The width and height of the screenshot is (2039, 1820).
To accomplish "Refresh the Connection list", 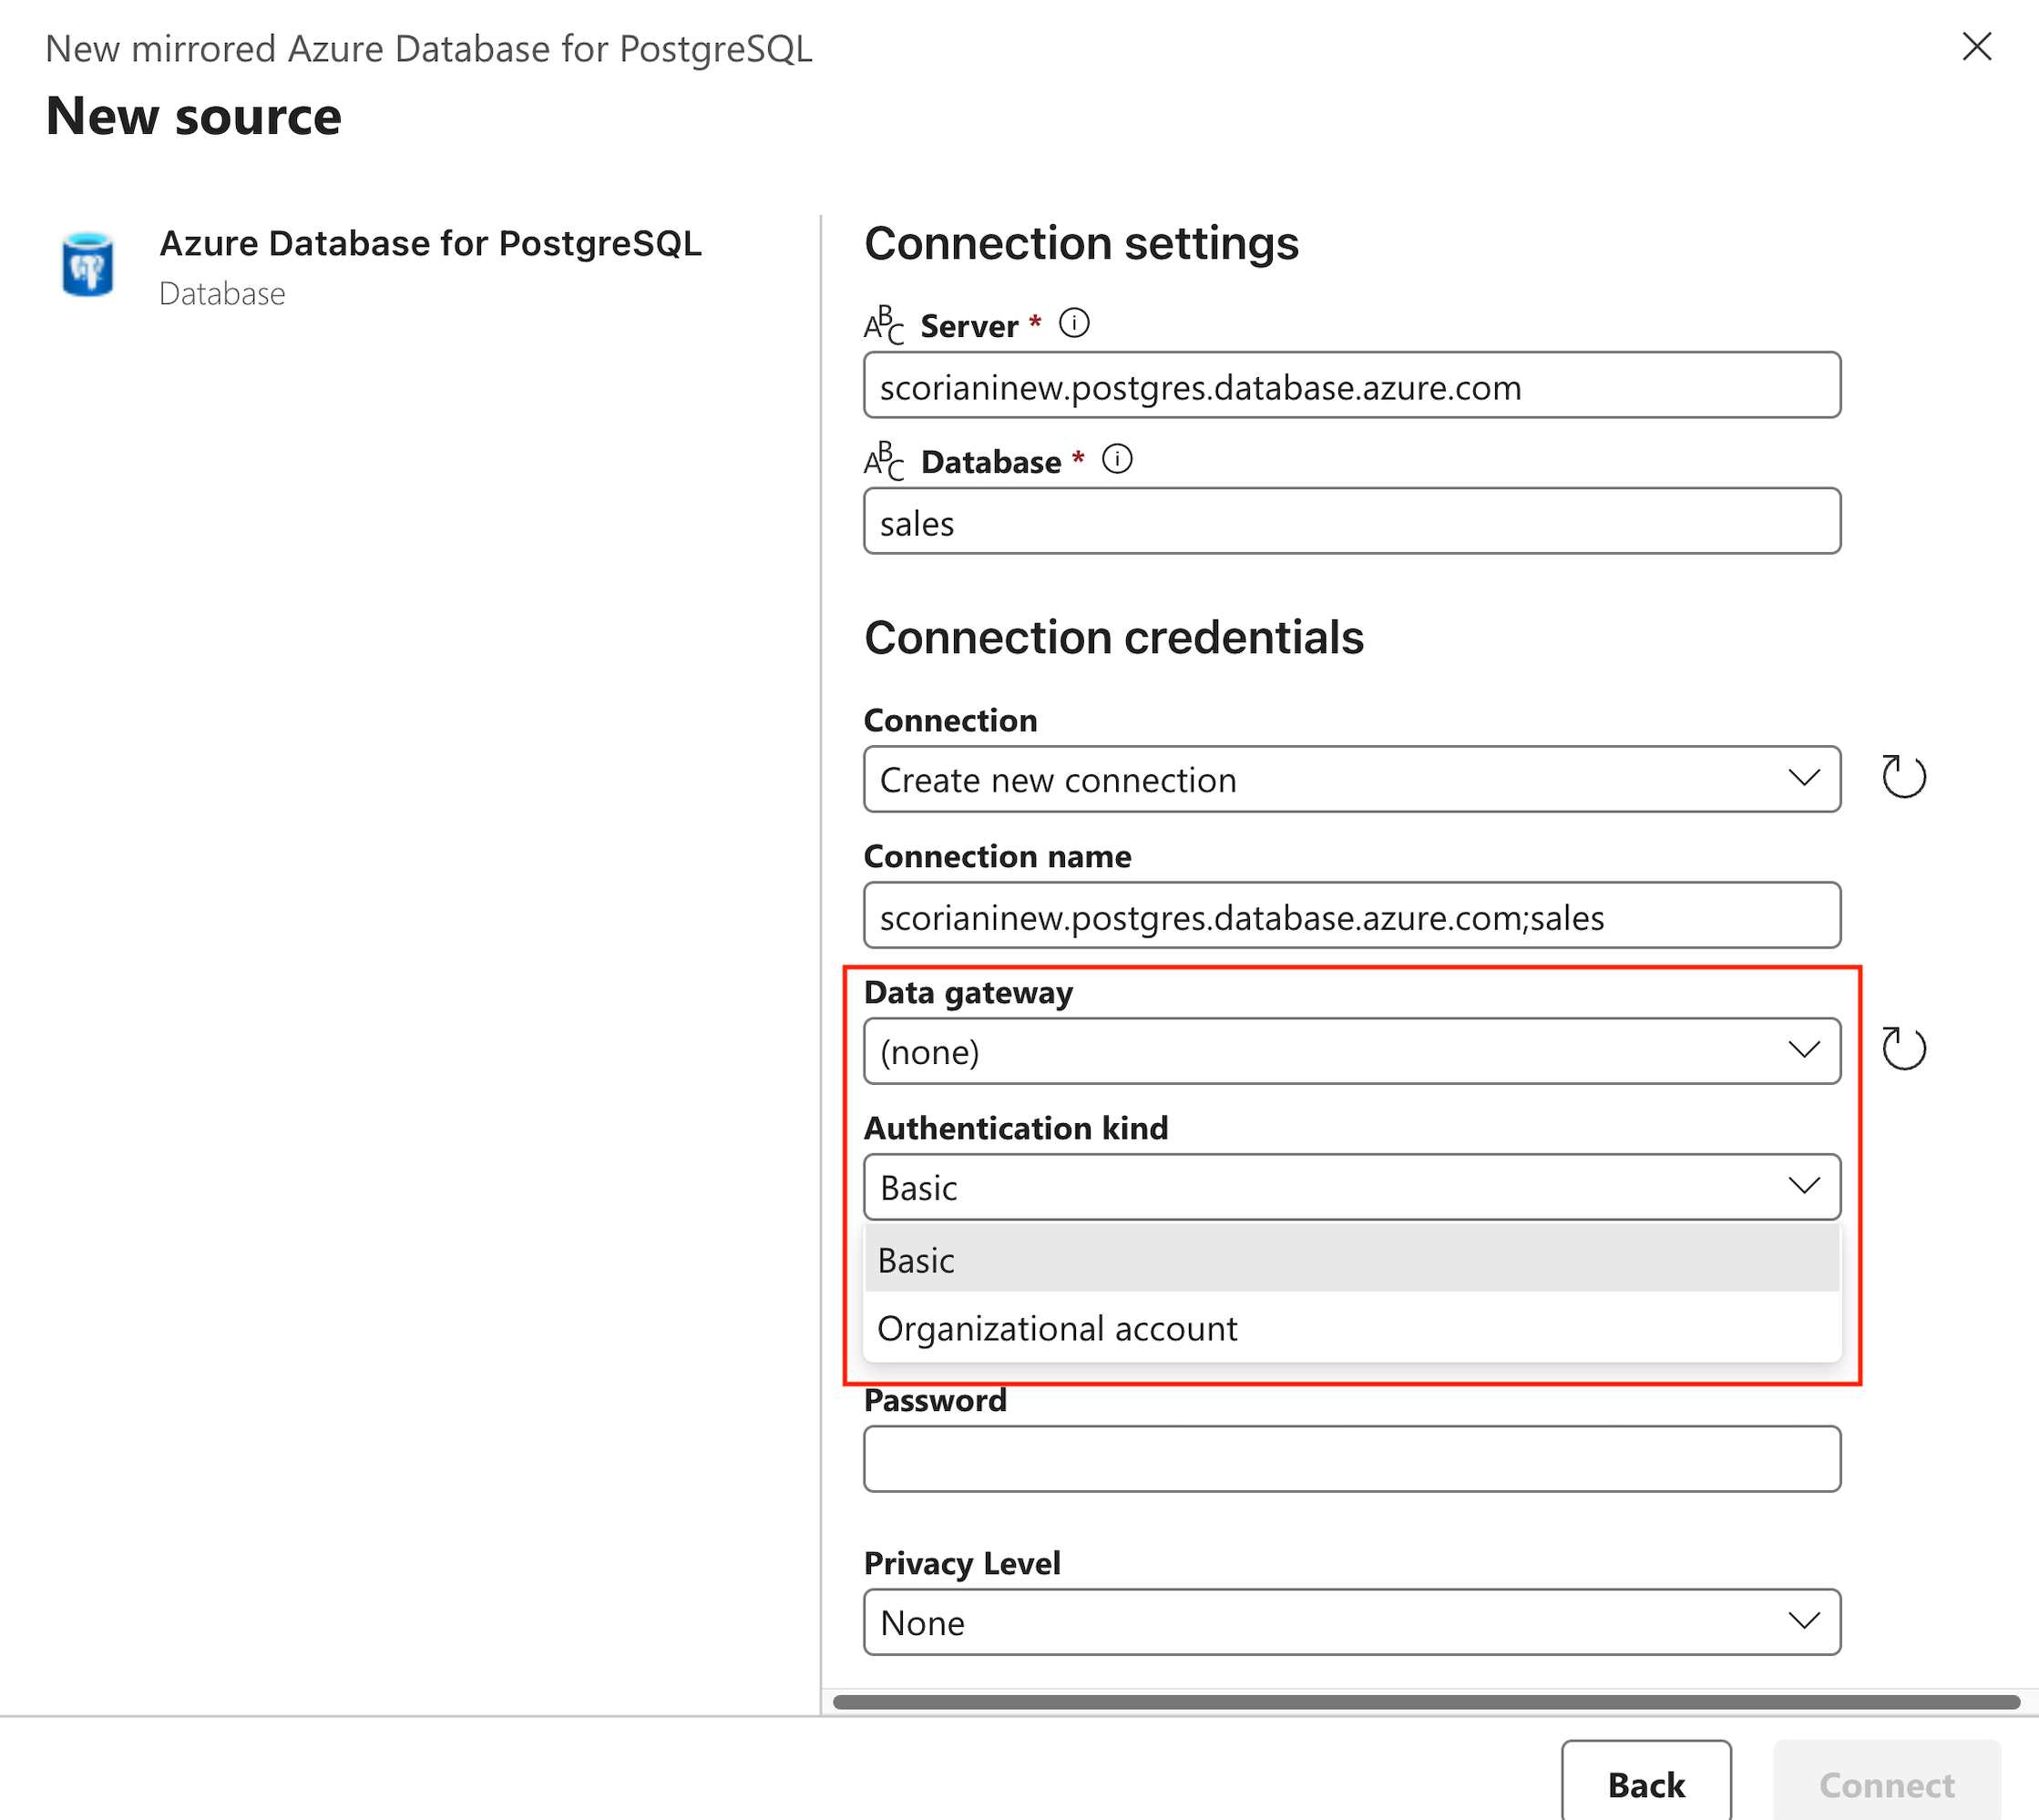I will (1903, 777).
